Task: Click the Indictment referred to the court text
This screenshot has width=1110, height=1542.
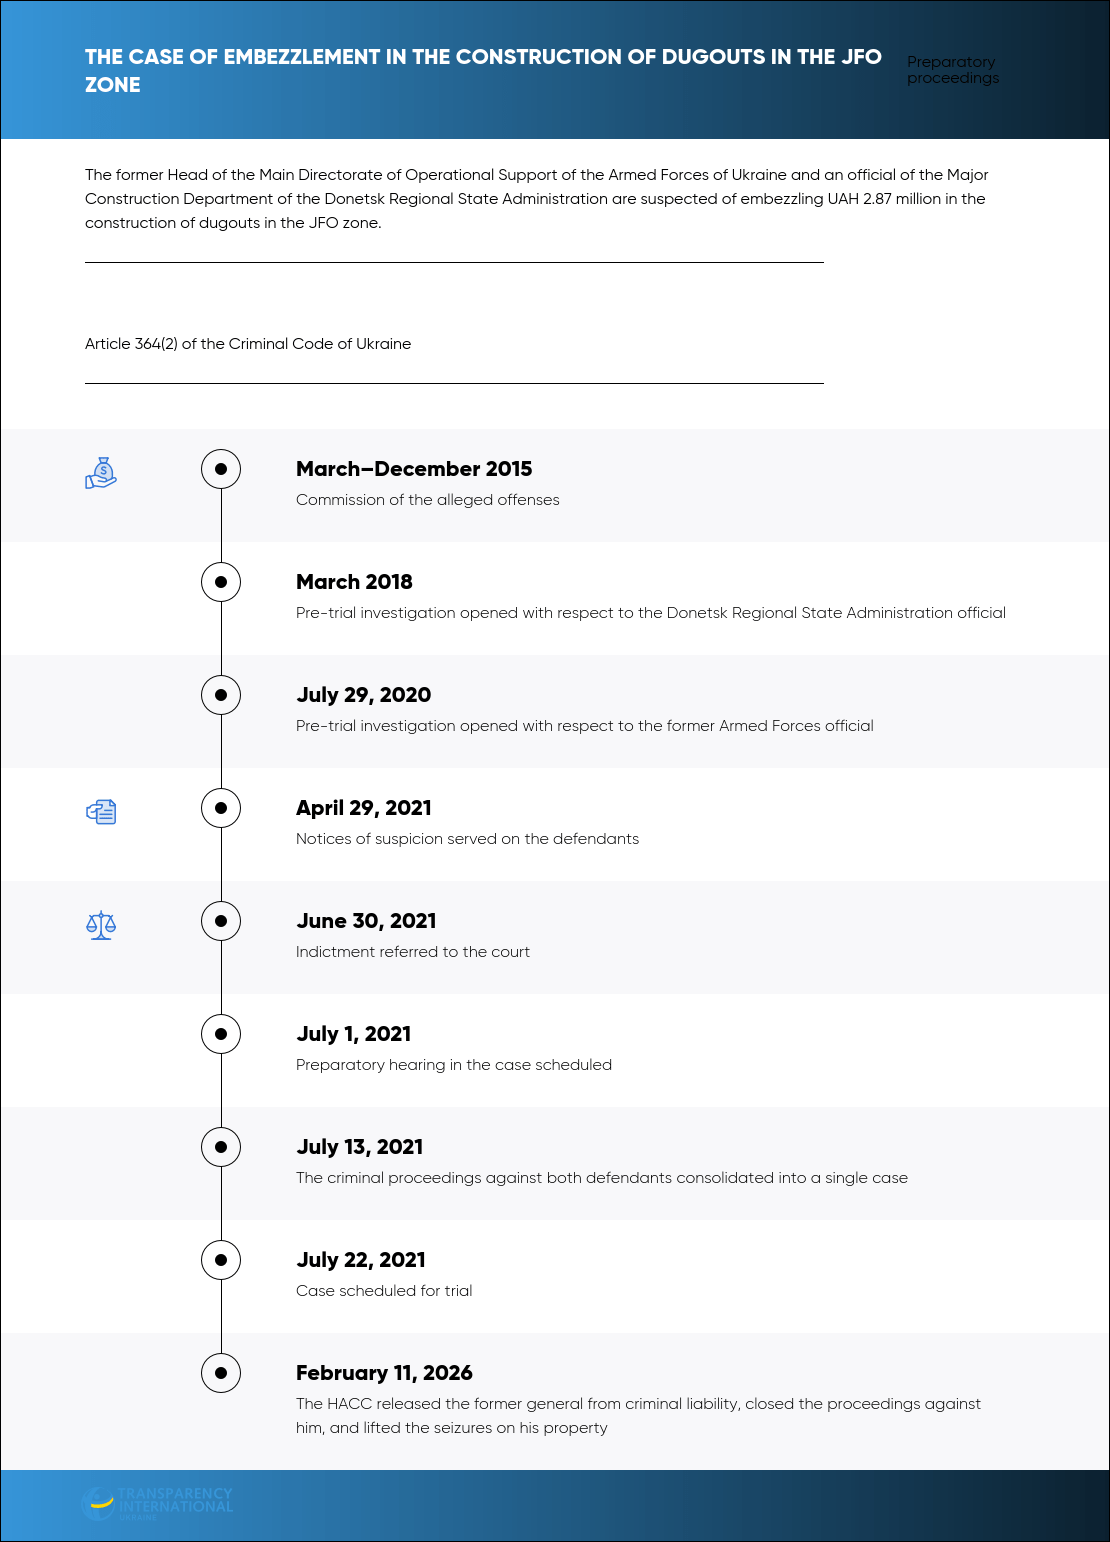Action: (x=413, y=952)
